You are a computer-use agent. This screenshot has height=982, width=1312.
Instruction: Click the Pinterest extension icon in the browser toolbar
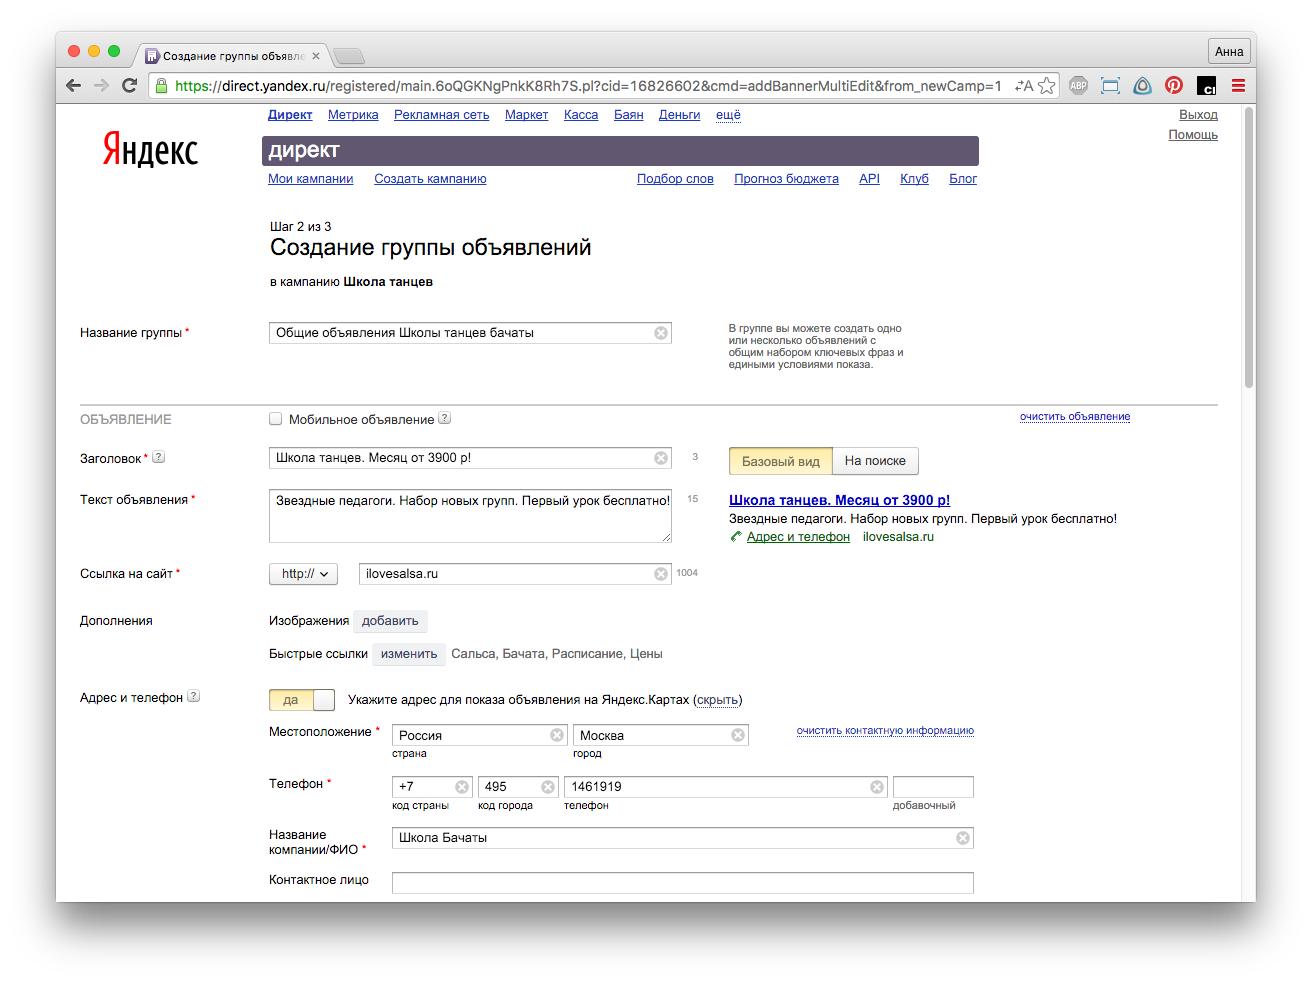tap(1174, 86)
